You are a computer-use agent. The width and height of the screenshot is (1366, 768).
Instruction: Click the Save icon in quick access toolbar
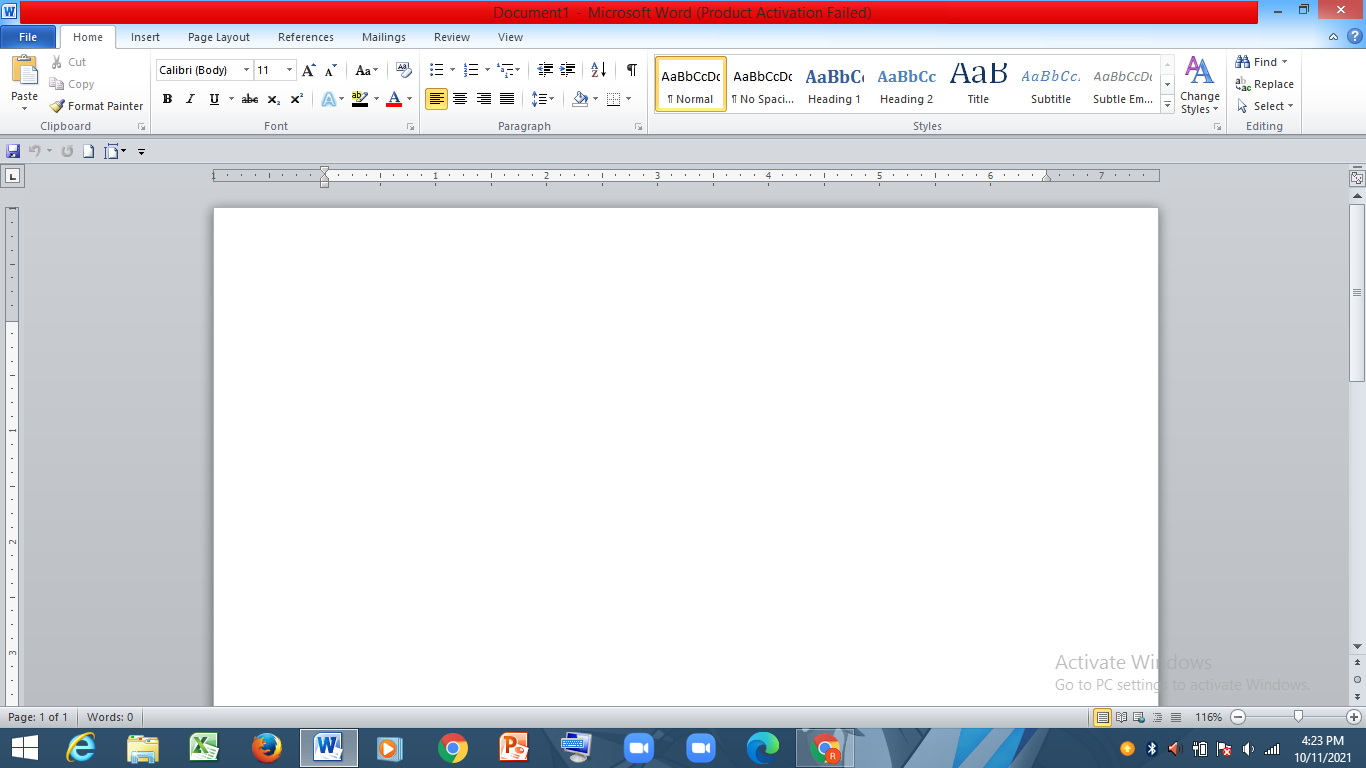point(13,151)
